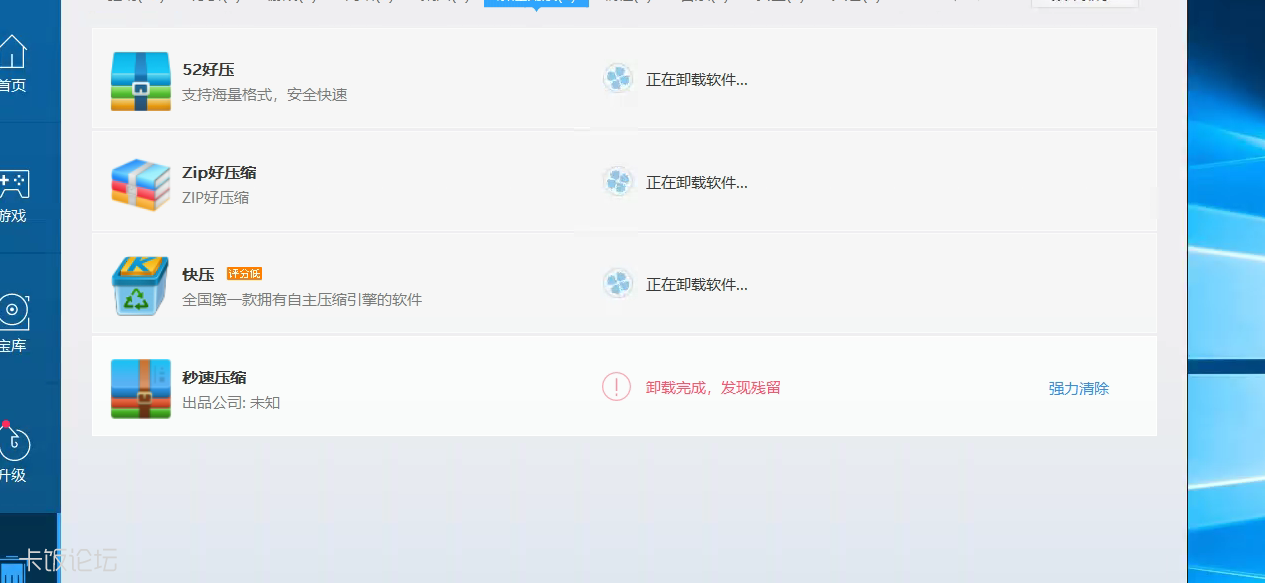Click the 出品公司: 未知 text

click(x=231, y=403)
